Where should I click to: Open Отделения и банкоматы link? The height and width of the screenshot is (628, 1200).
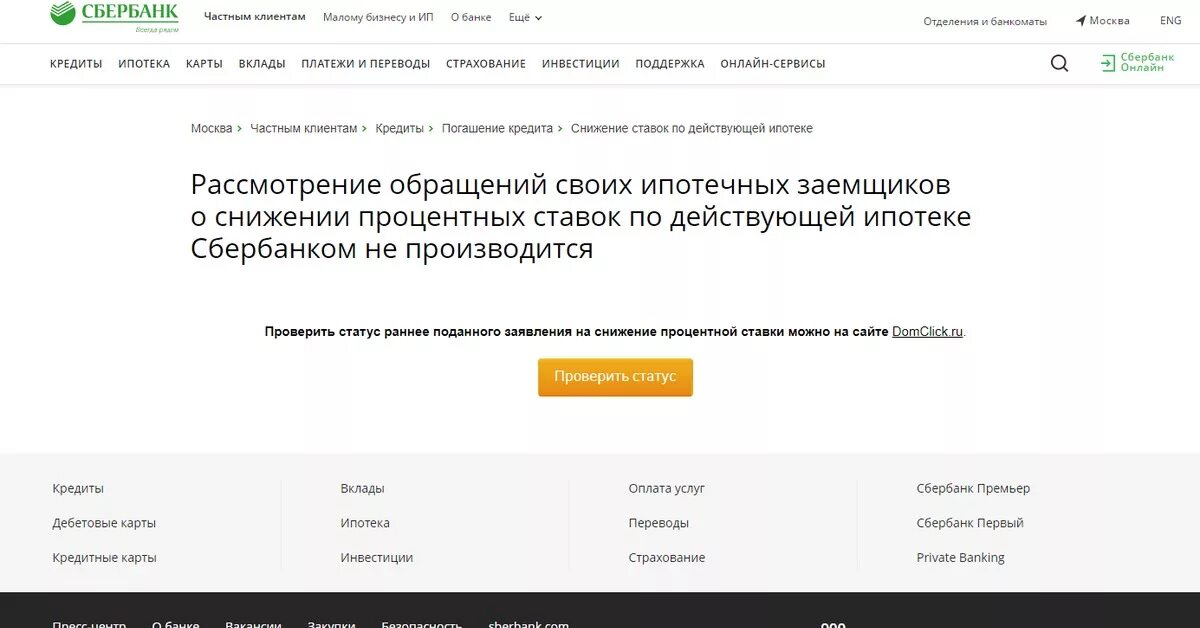point(985,21)
